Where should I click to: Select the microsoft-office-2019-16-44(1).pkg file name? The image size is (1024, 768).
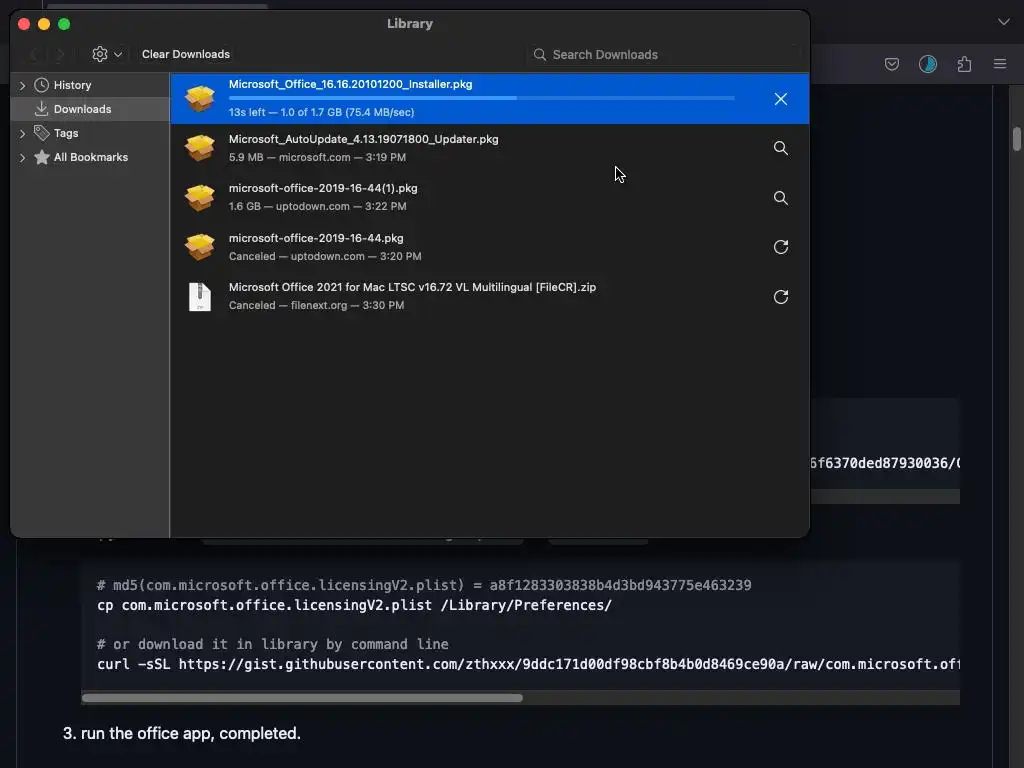tap(323, 188)
